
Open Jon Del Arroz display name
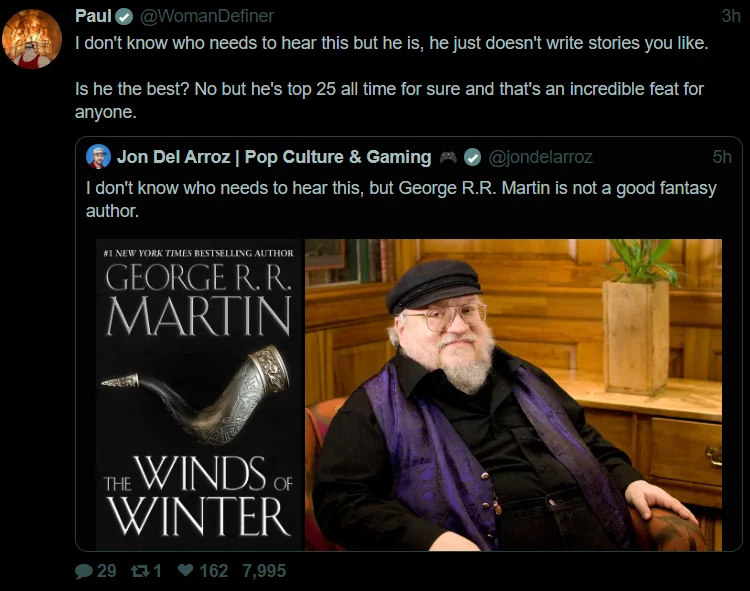click(x=274, y=157)
